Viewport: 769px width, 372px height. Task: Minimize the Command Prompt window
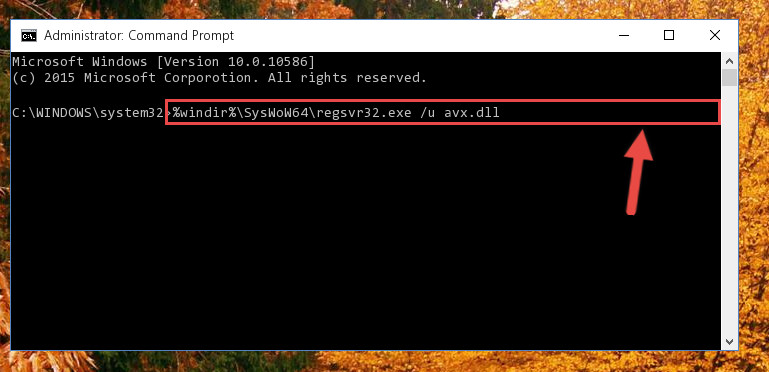pos(624,36)
